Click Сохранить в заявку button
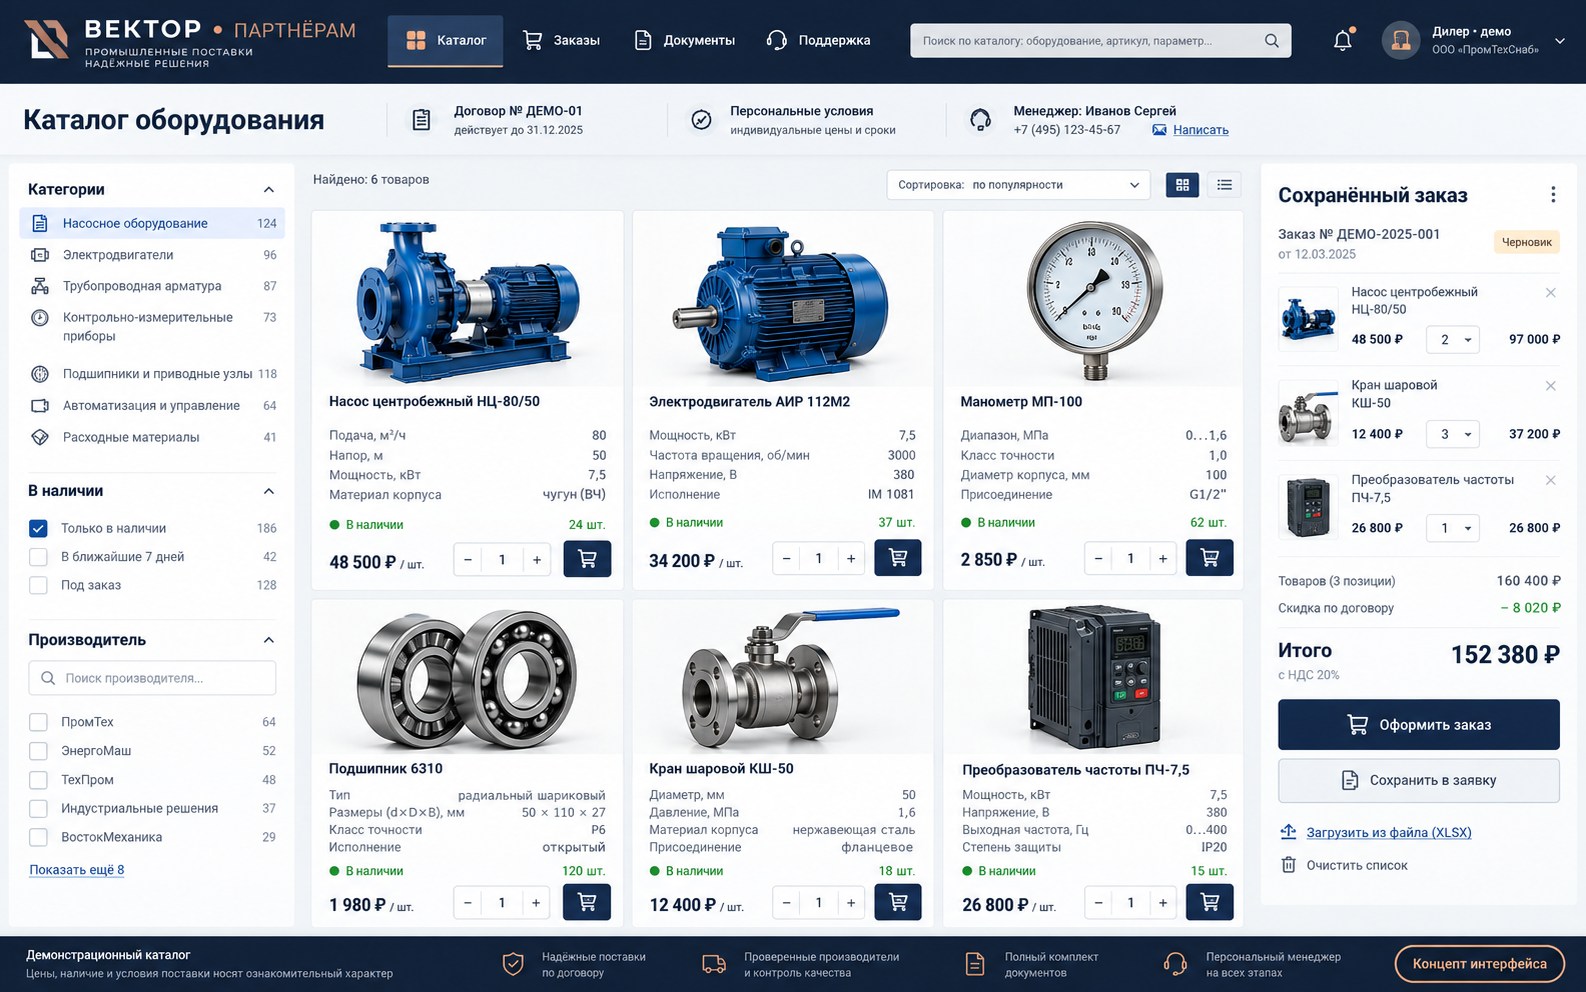Viewport: 1586px width, 992px height. tap(1418, 780)
